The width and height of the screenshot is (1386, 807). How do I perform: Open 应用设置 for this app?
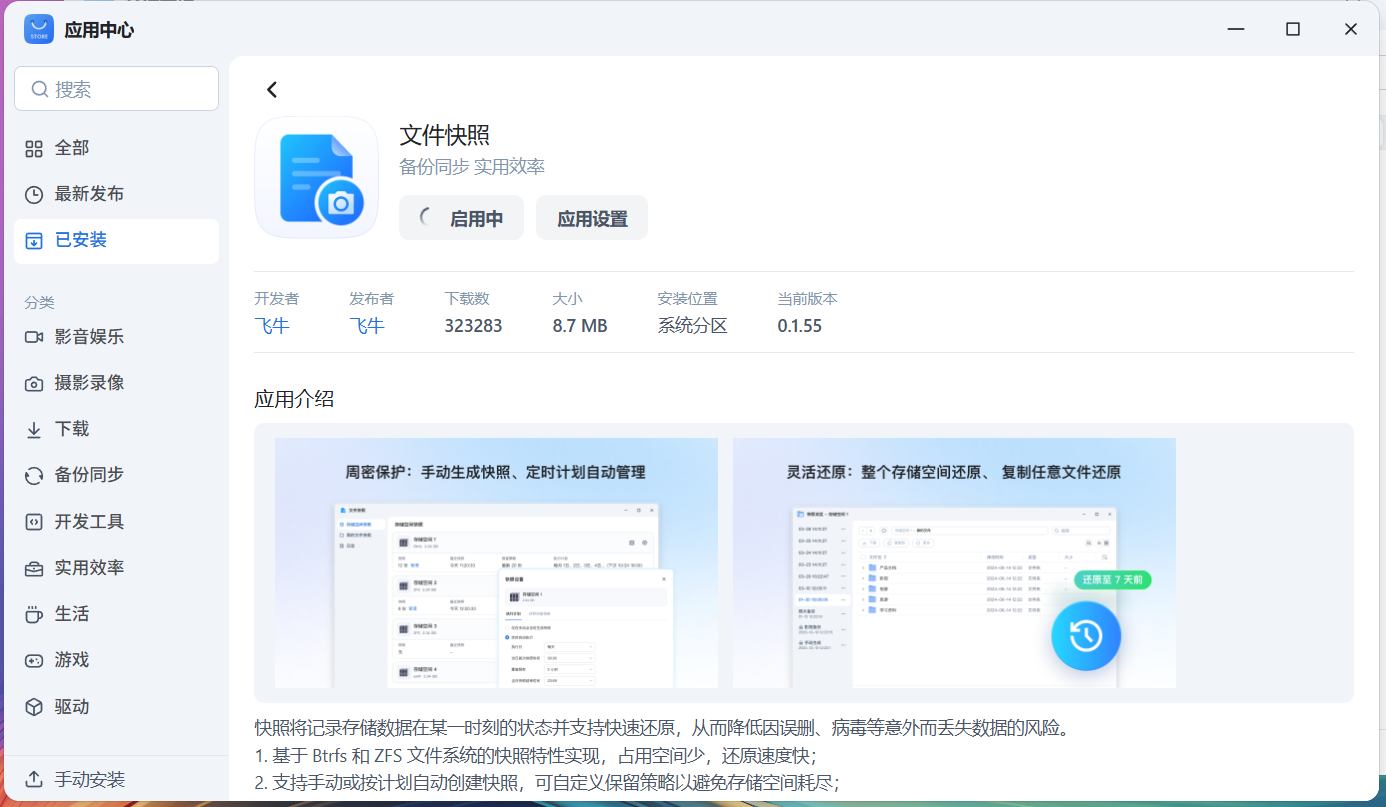[x=592, y=218]
